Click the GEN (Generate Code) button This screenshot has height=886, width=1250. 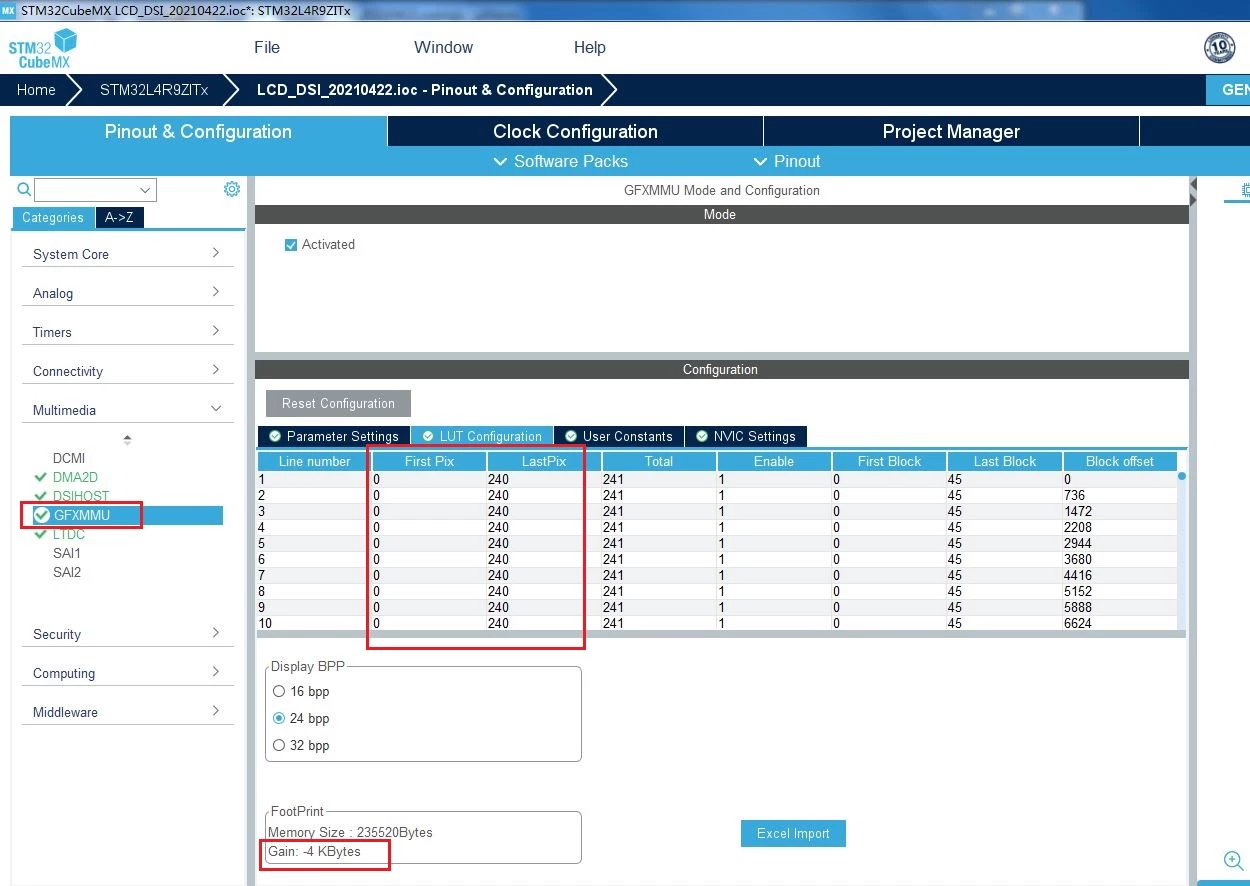pos(1229,89)
